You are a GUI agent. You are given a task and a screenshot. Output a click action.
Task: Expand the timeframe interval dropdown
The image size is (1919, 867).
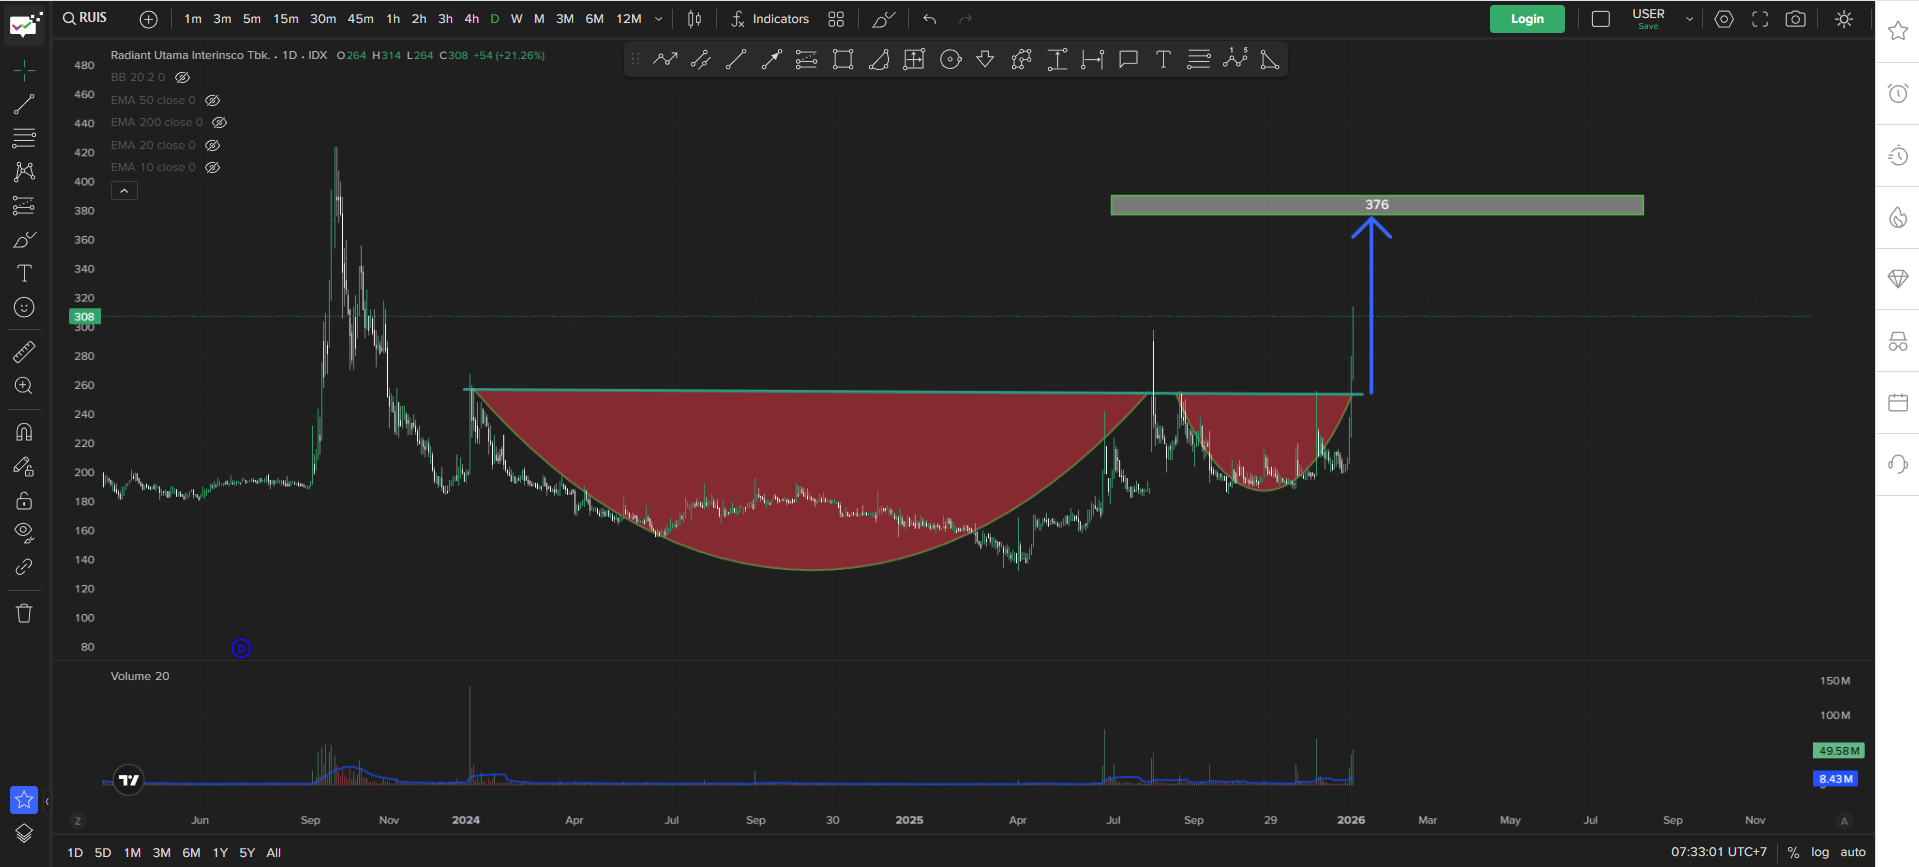coord(658,19)
